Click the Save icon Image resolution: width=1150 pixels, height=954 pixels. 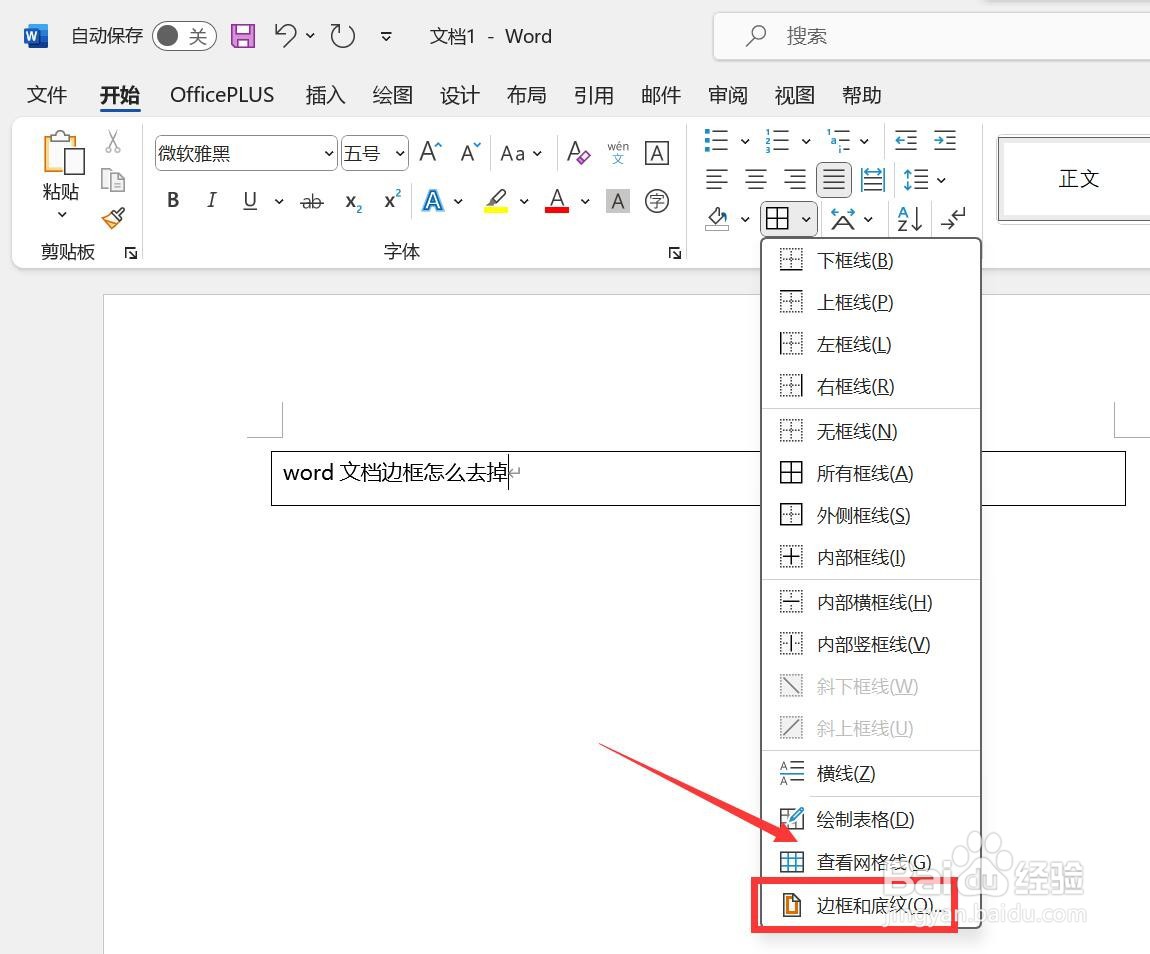click(241, 35)
